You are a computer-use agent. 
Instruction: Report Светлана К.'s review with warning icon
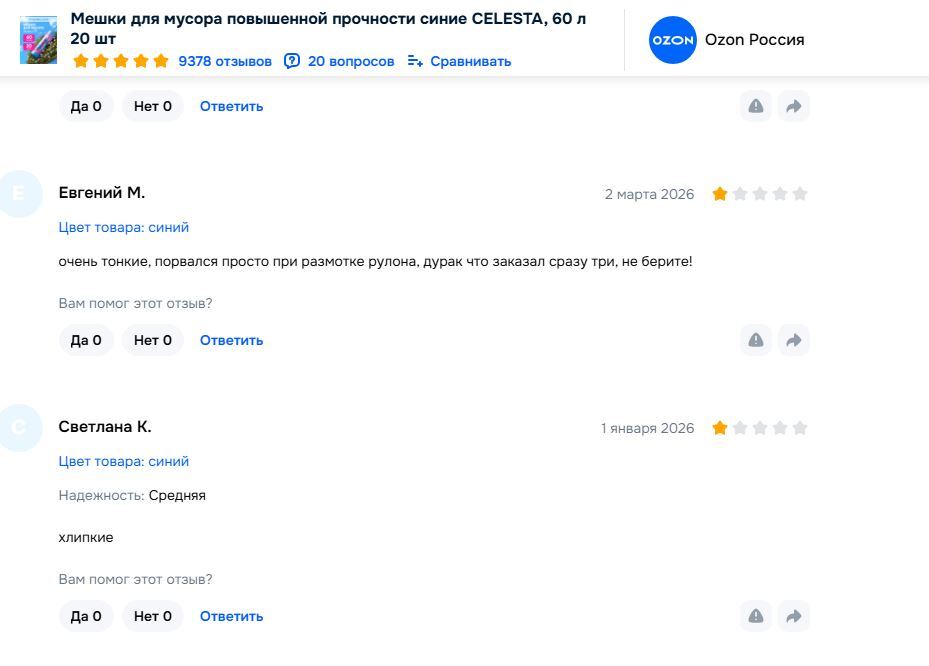tap(756, 616)
